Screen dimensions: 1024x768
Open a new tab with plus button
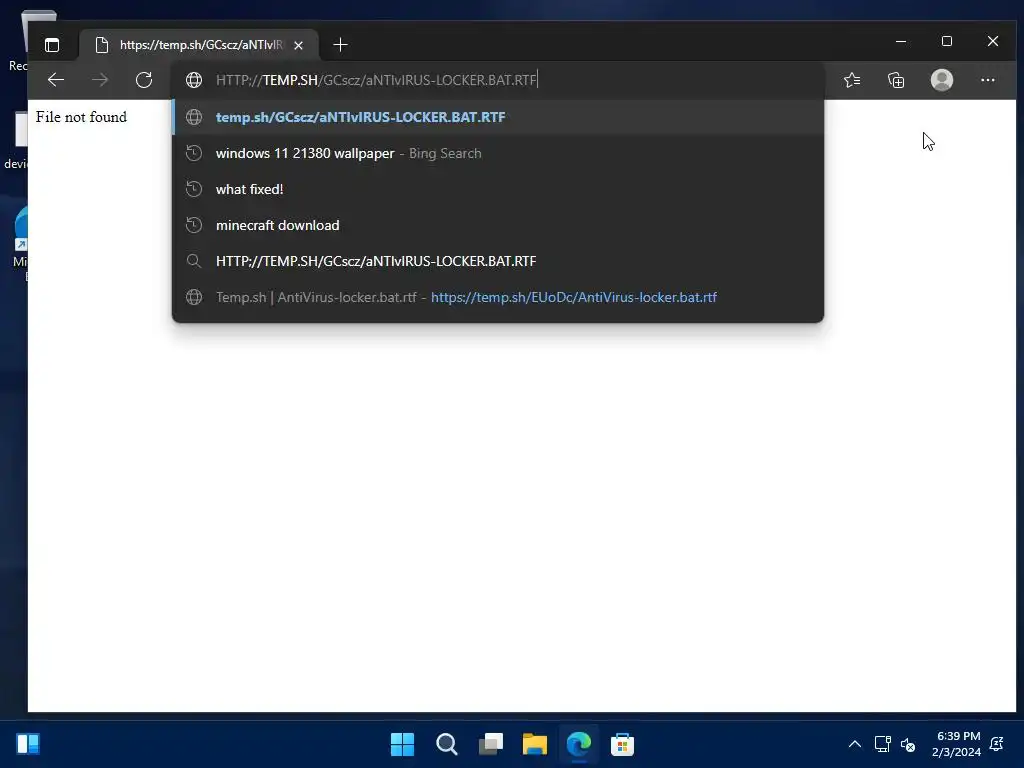tap(340, 44)
